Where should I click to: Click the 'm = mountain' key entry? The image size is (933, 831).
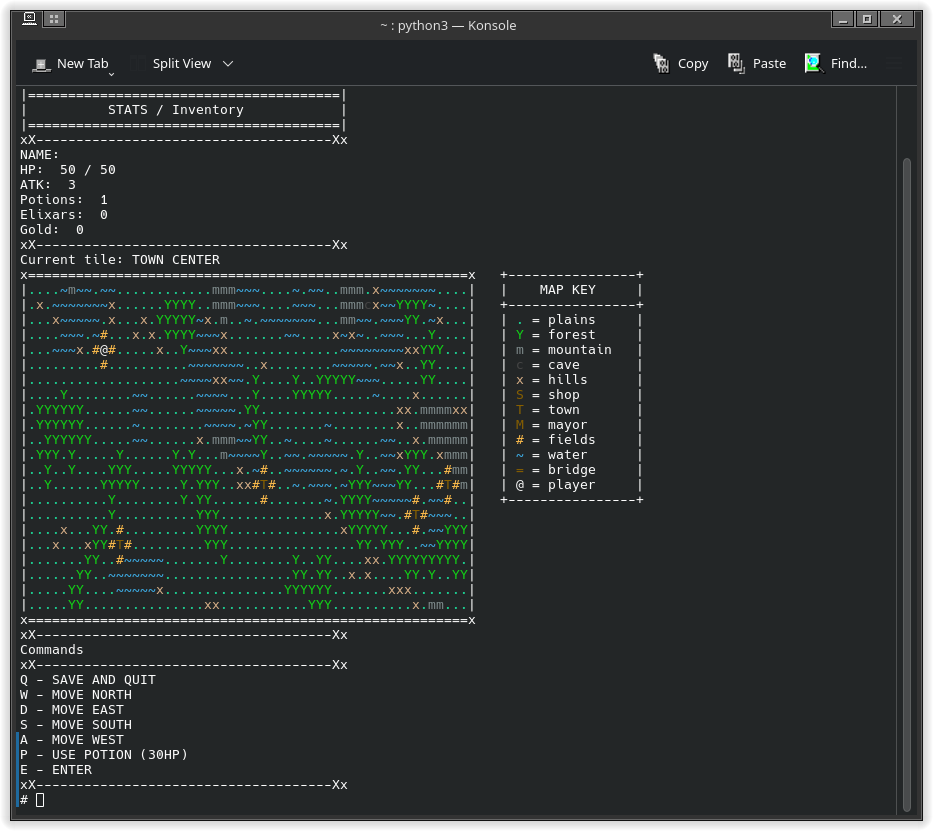(563, 350)
